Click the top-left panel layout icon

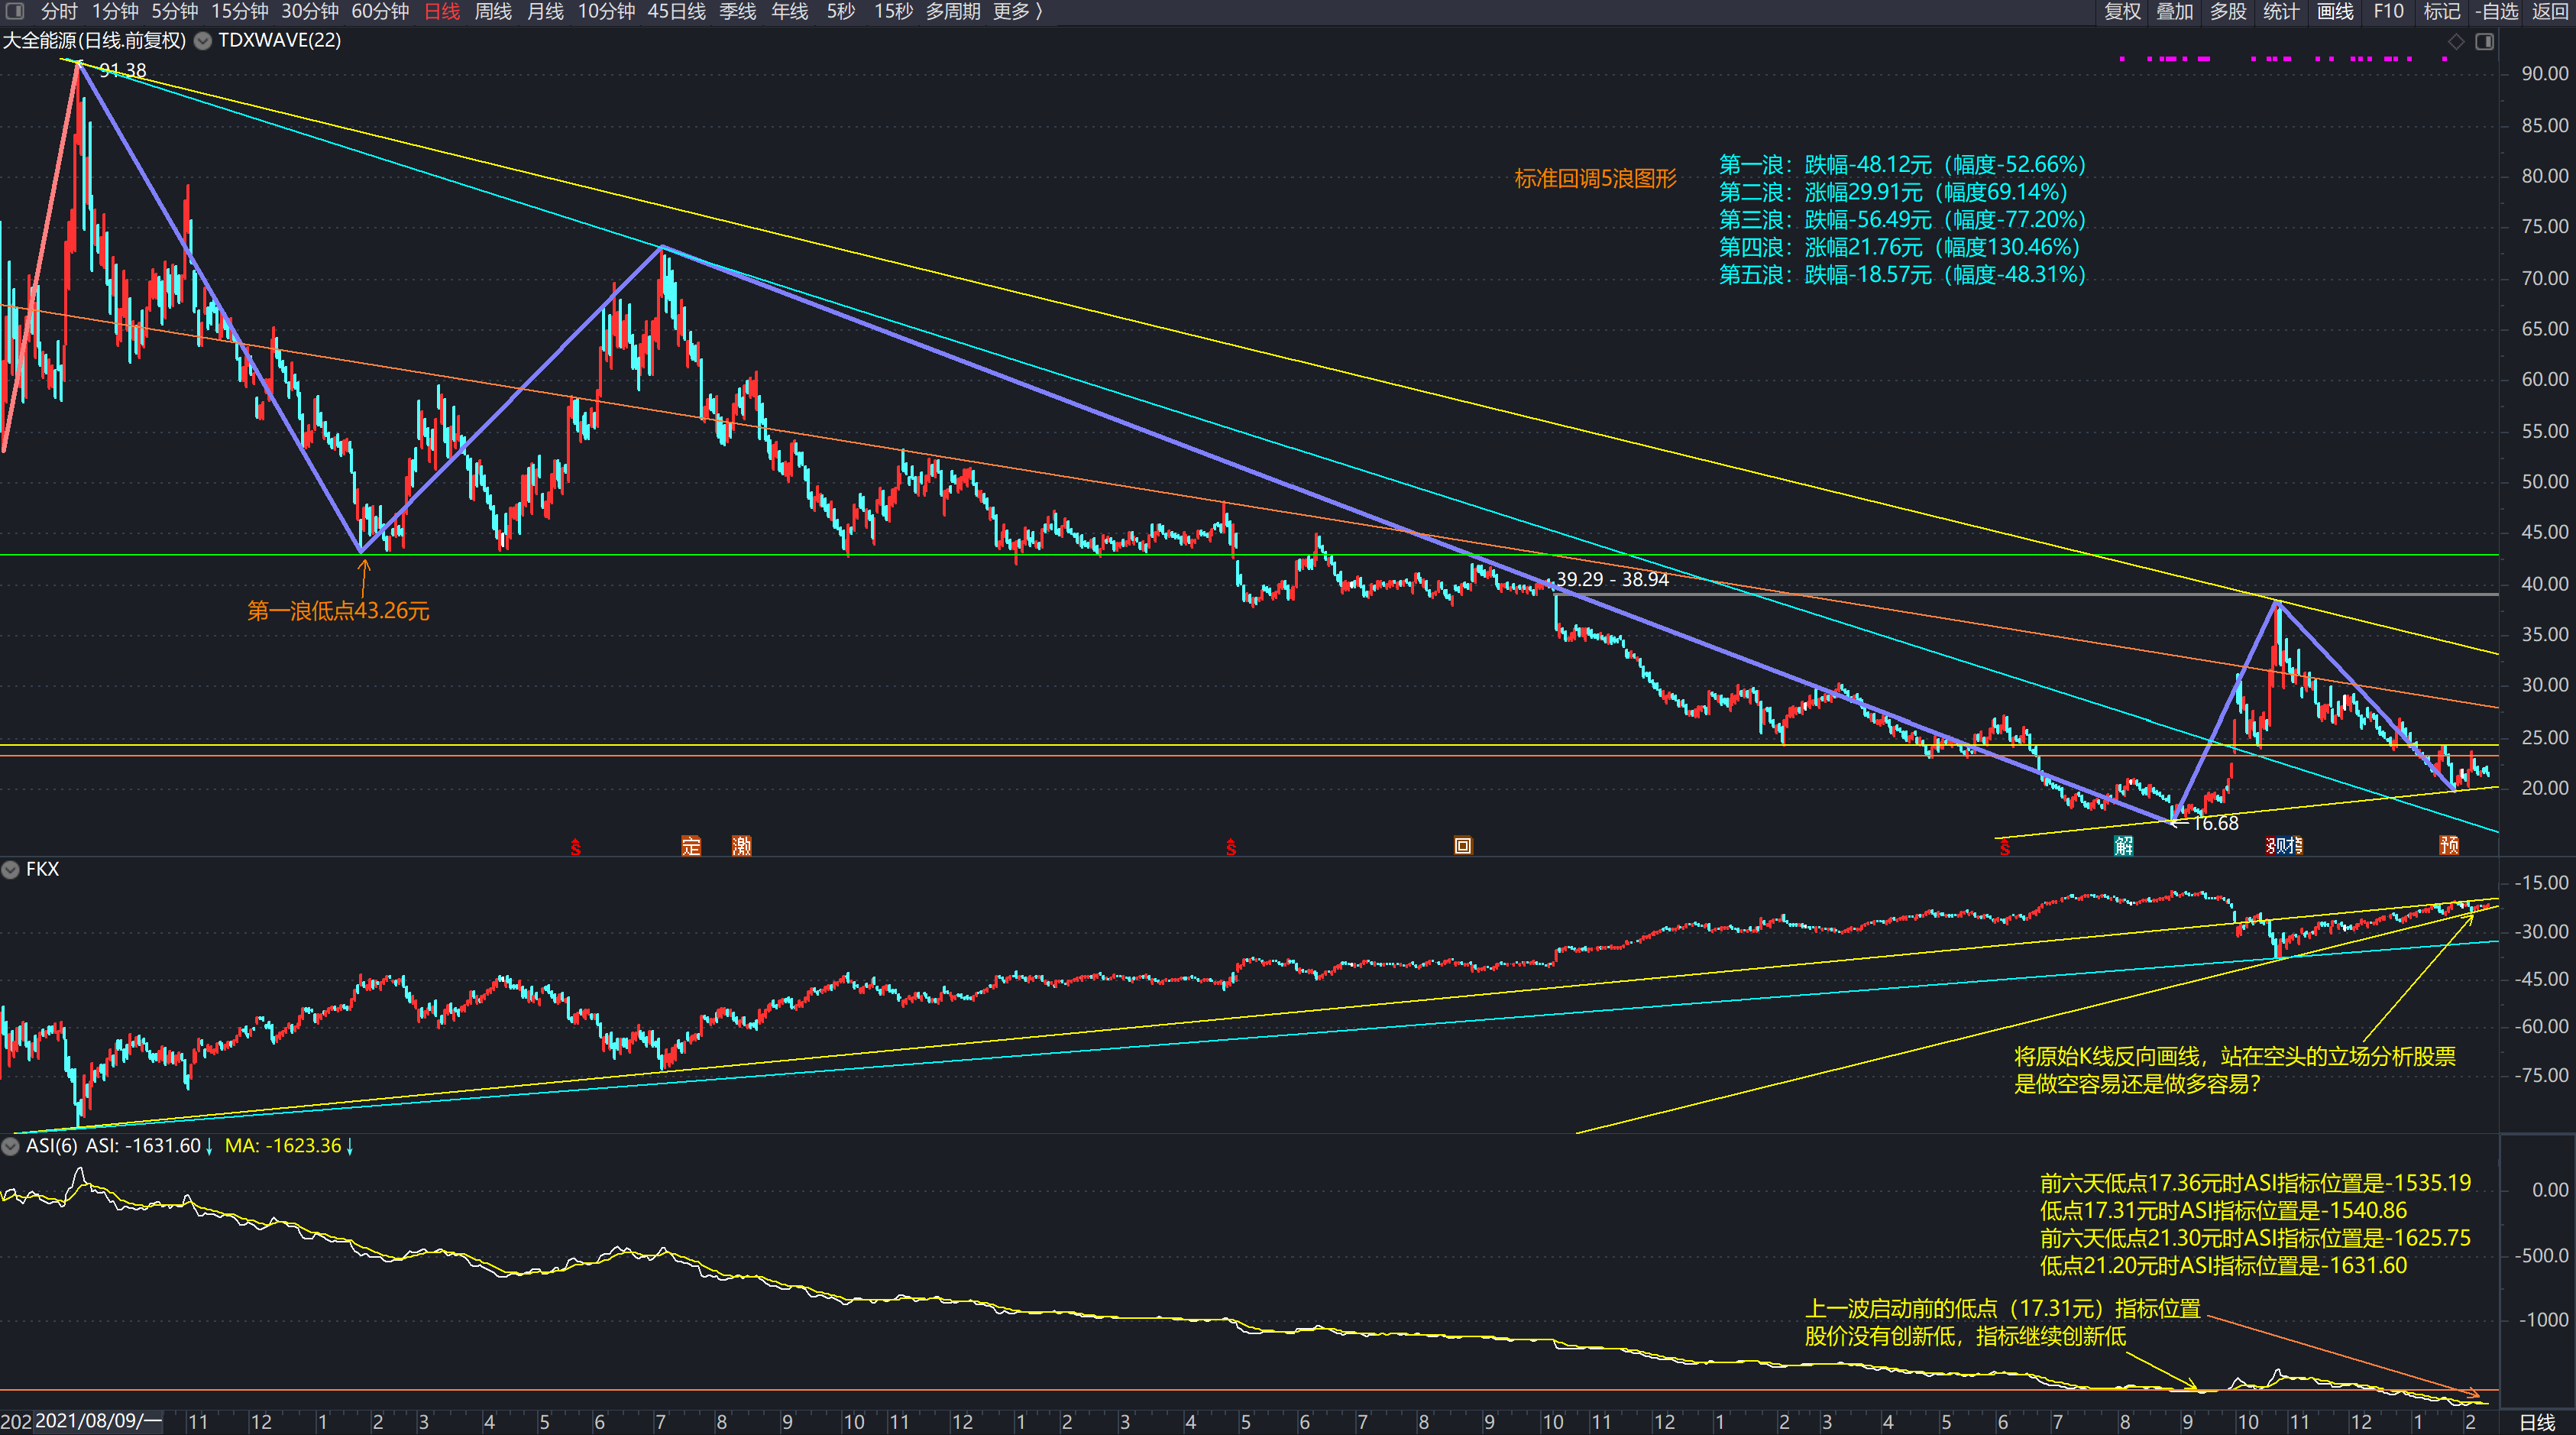[x=14, y=11]
